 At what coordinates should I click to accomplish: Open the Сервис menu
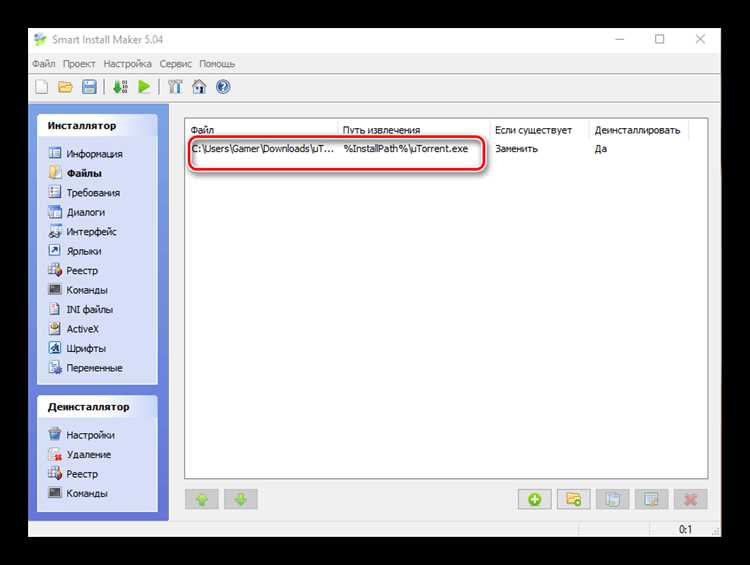[x=176, y=64]
